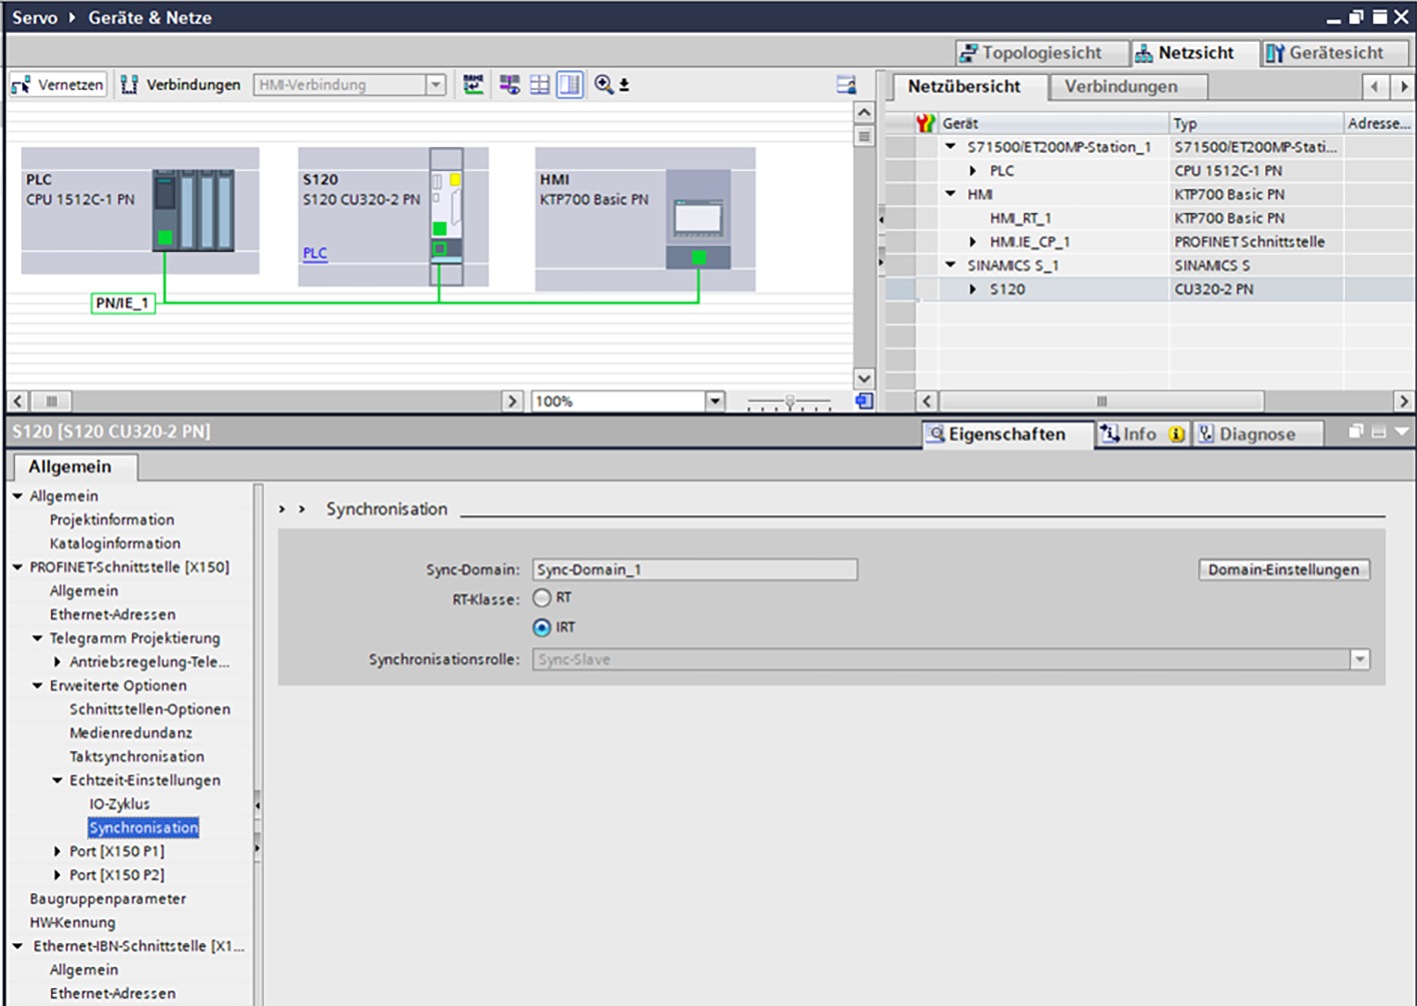Collapse Echtzeit-Einstellungen node
The width and height of the screenshot is (1417, 1006).
tap(58, 780)
